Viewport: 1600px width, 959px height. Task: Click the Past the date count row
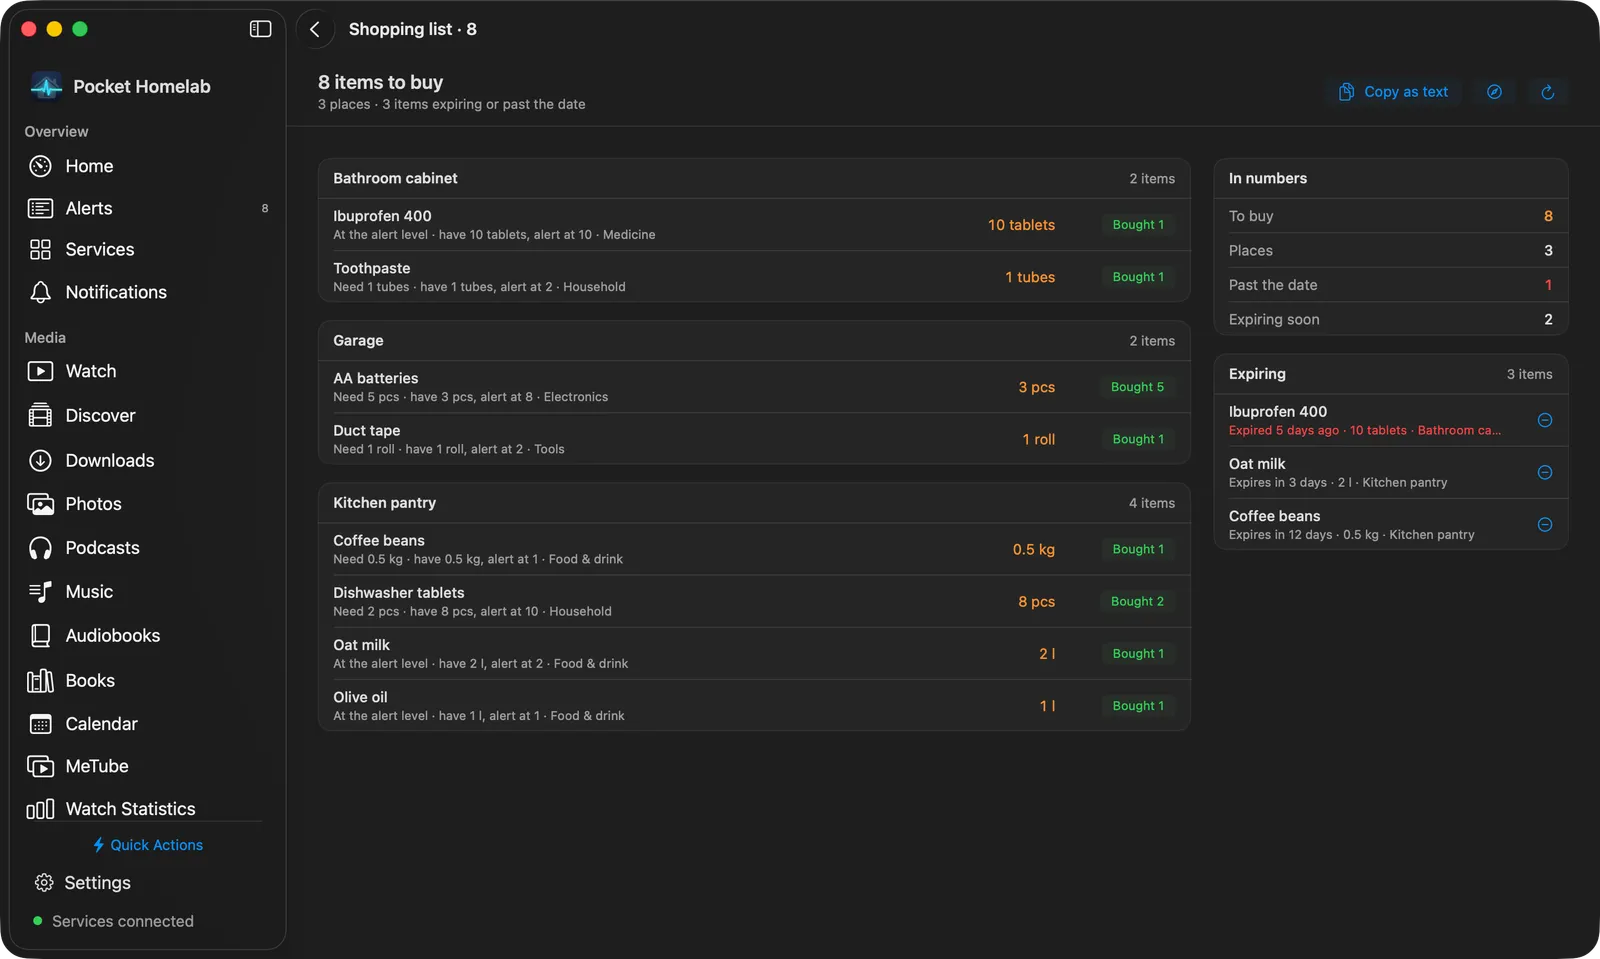click(1390, 285)
